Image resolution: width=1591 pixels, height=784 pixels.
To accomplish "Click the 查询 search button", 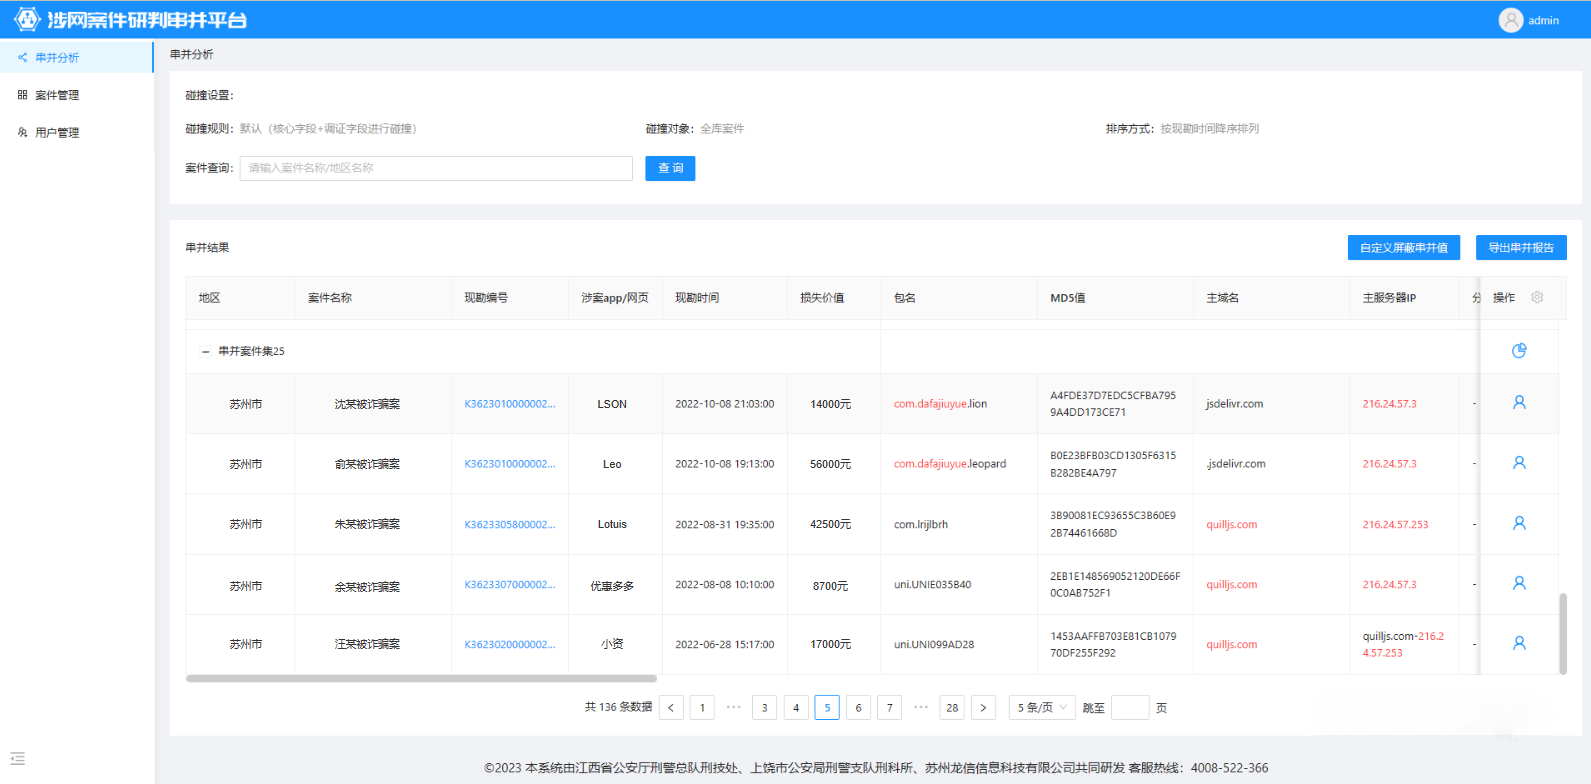I will (x=670, y=168).
